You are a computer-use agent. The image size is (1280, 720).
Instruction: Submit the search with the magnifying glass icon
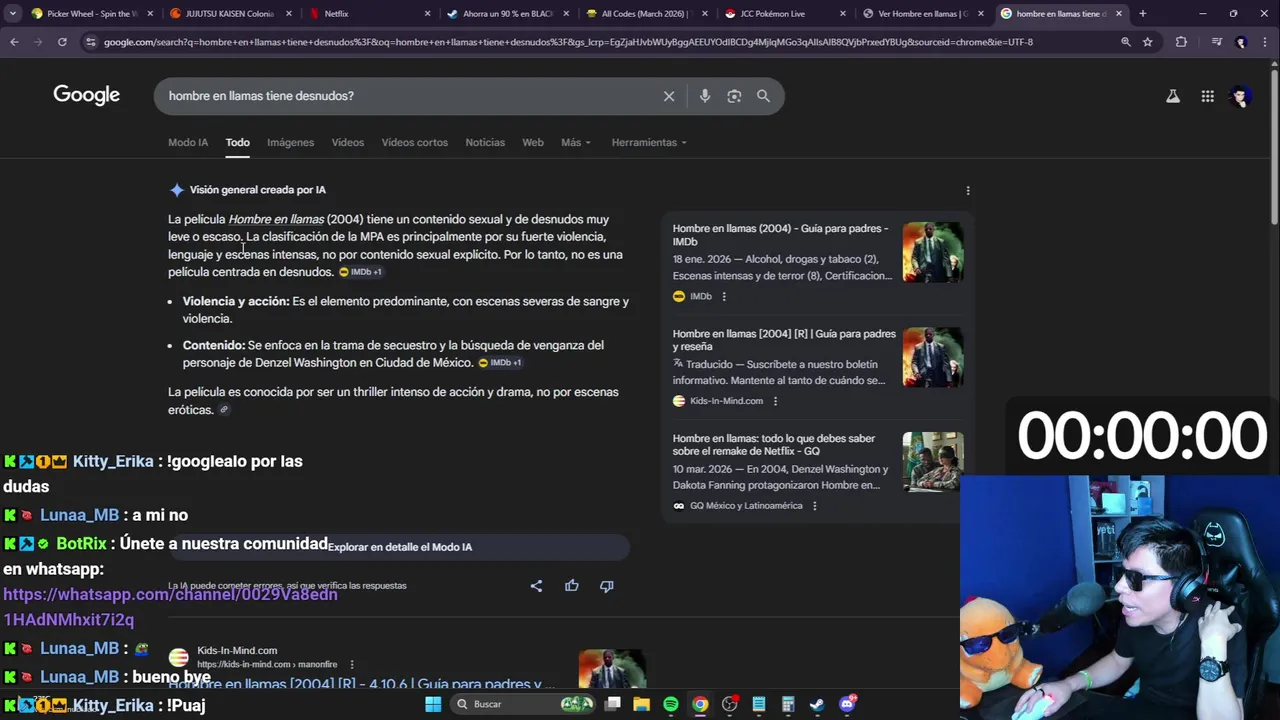pyautogui.click(x=763, y=96)
